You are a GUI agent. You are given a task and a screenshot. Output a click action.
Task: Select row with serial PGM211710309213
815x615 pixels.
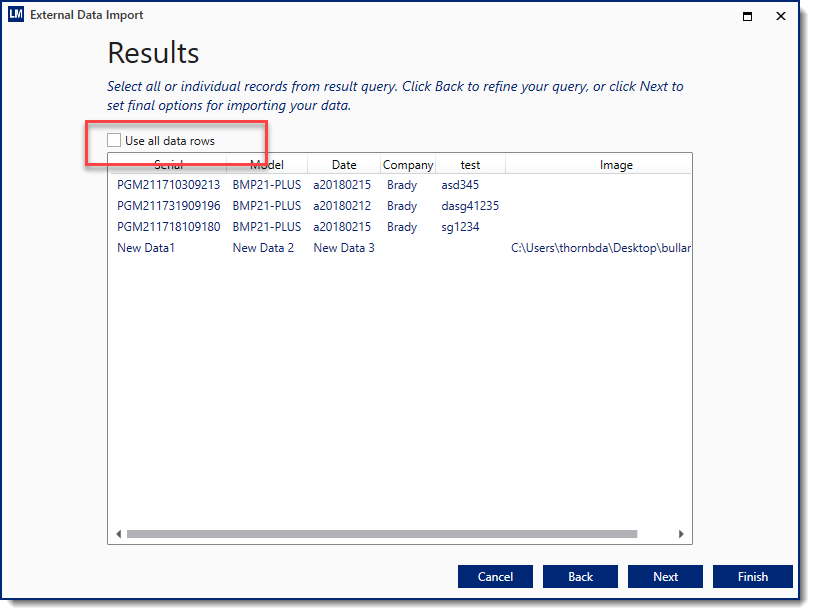click(168, 185)
